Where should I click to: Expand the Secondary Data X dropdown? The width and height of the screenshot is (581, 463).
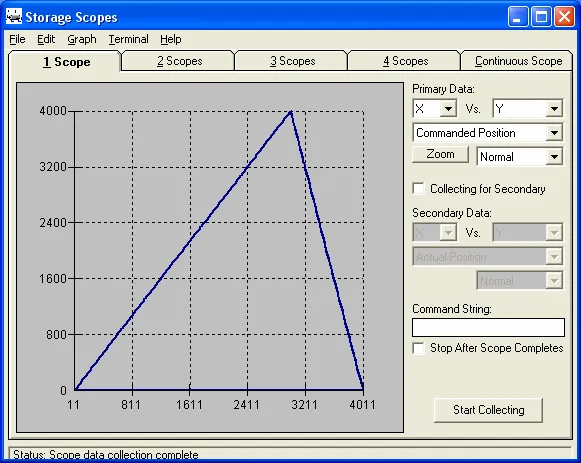click(x=448, y=233)
